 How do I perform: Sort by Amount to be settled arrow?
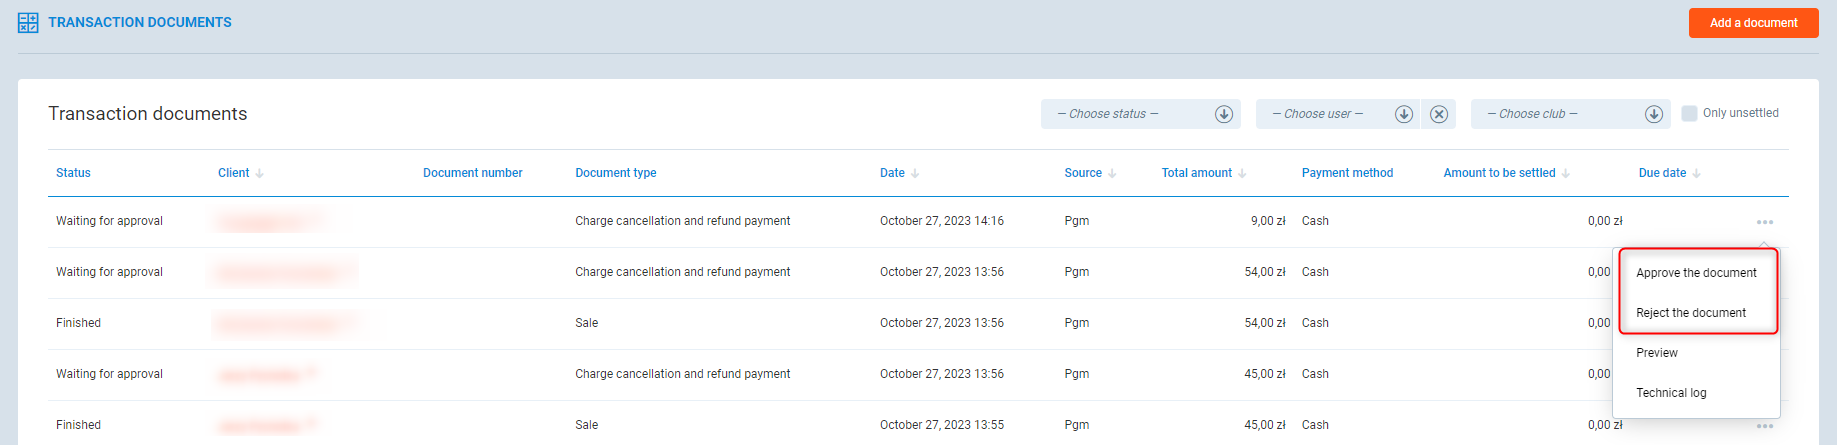[x=1566, y=174]
